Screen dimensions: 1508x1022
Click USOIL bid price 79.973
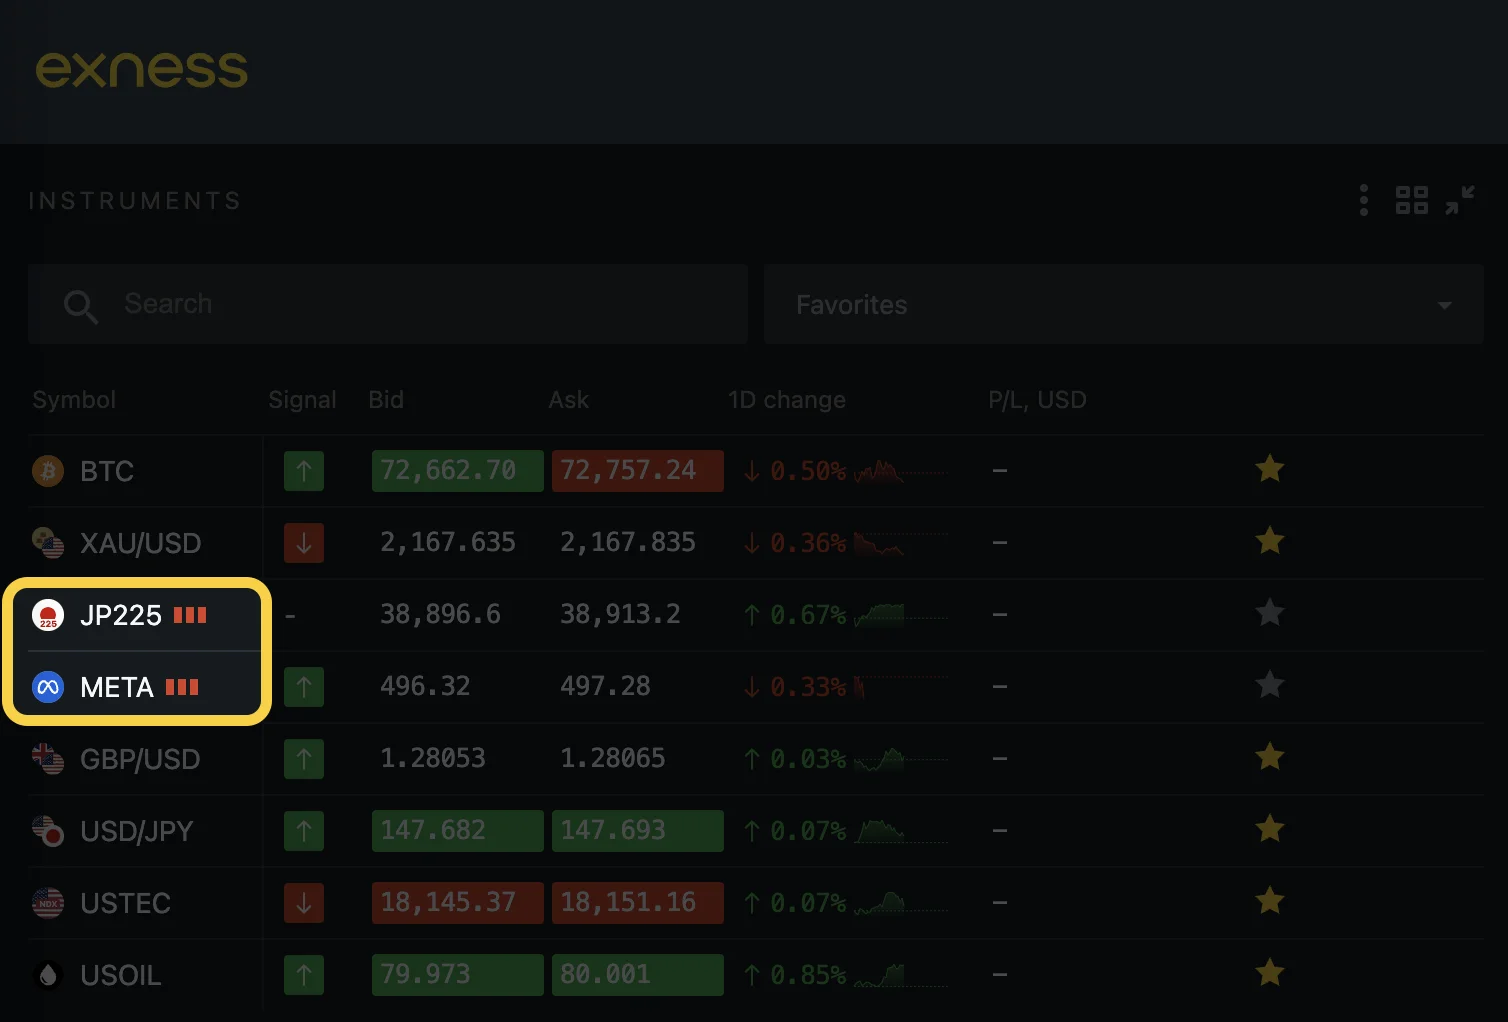pos(458,974)
